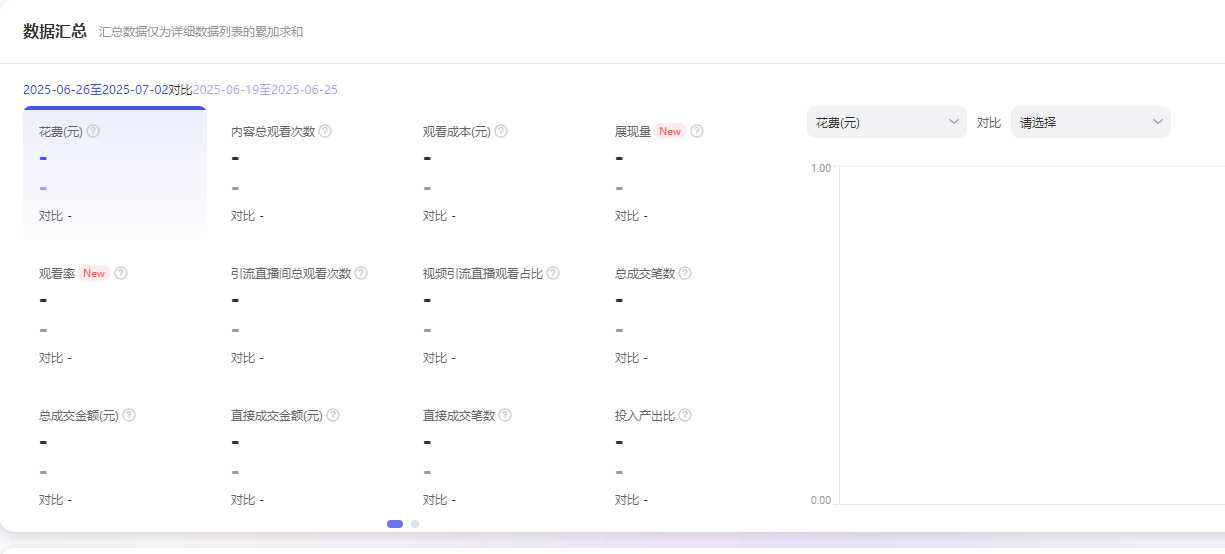Click the date range 2025-06-26至2025-07-02
This screenshot has width=1225, height=554.
point(96,90)
